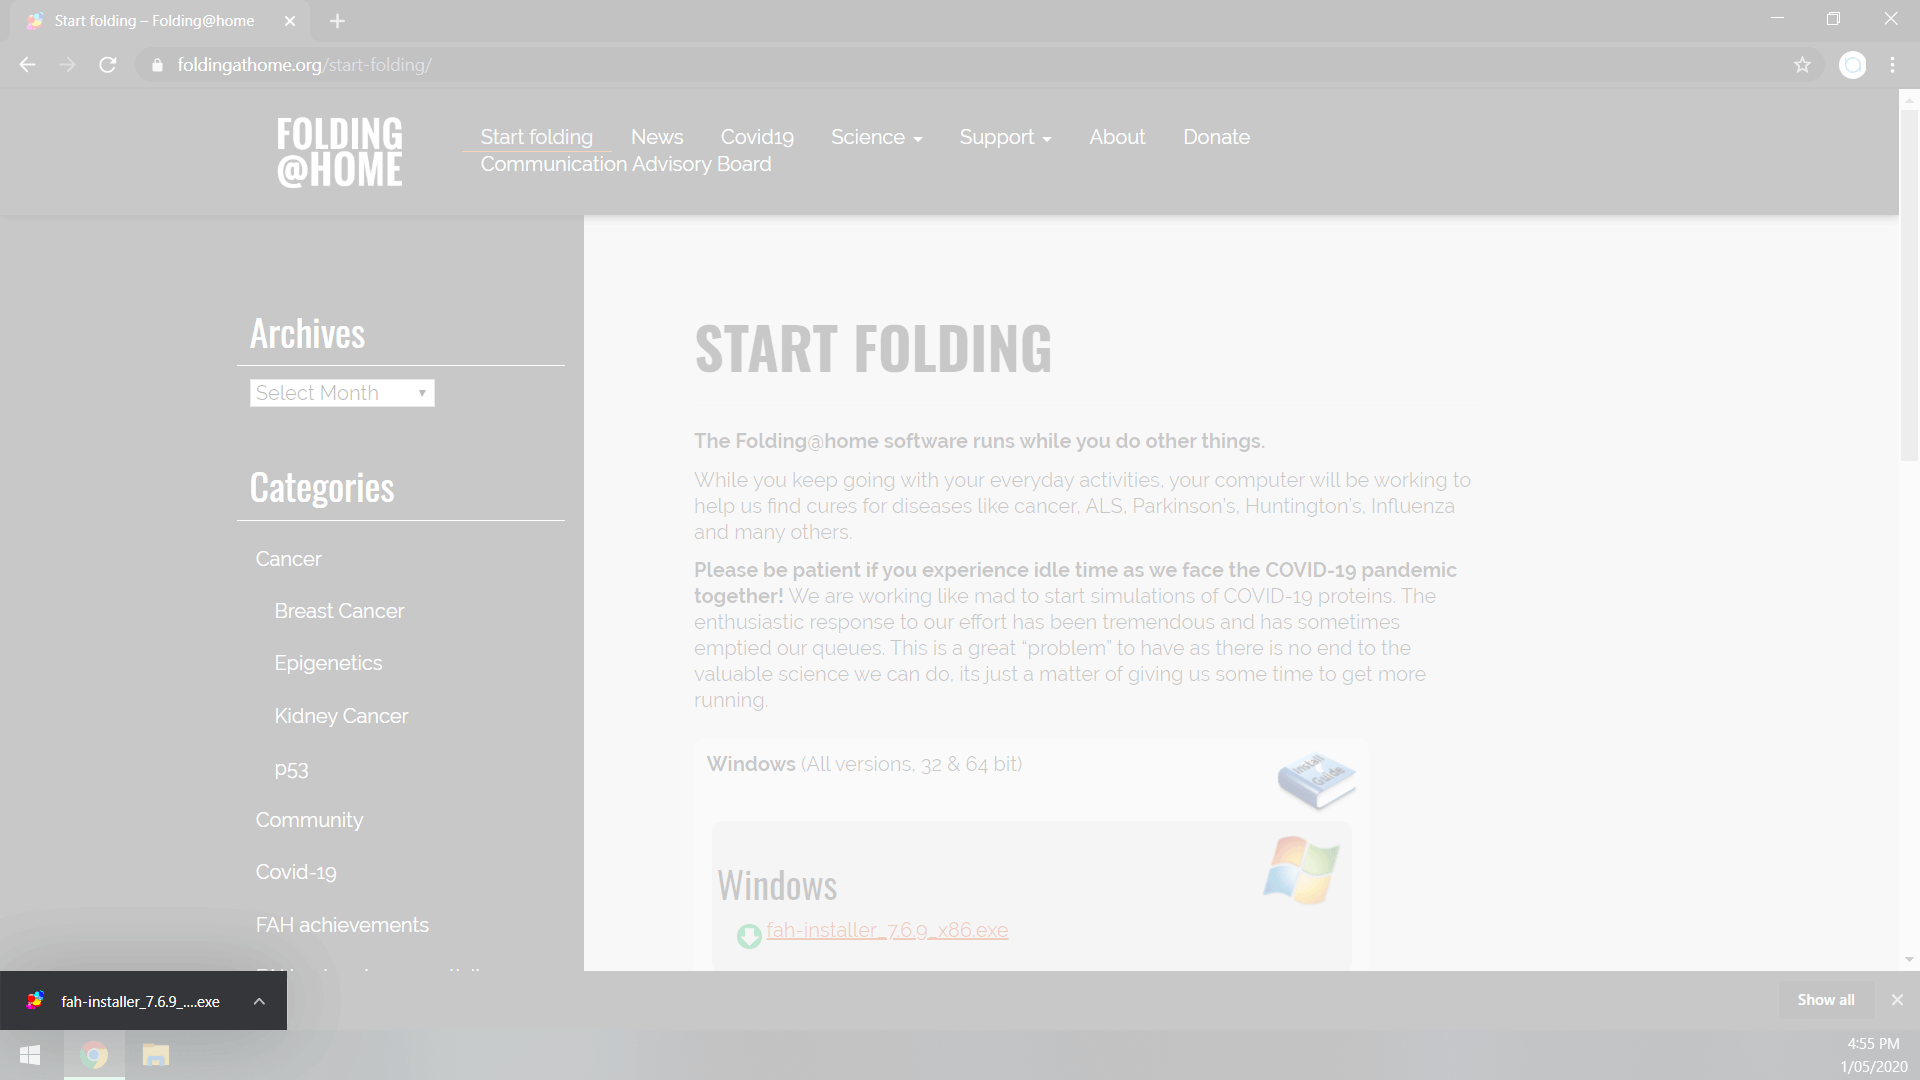Expand the Science navigation dropdown

pos(876,137)
